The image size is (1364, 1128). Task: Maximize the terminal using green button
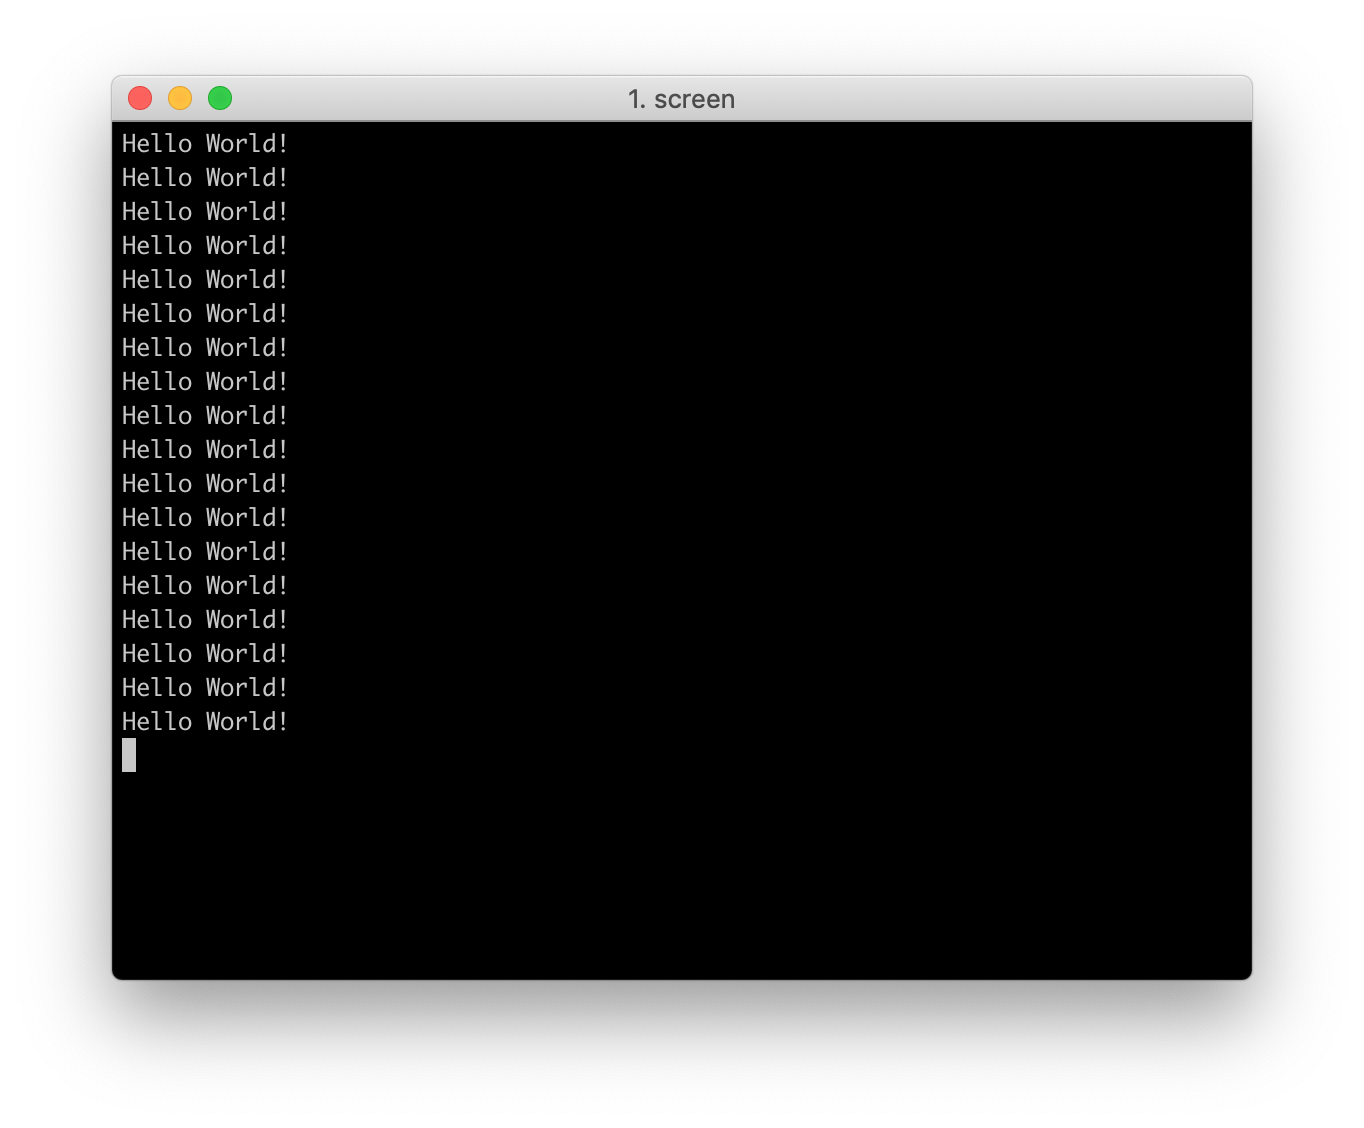[220, 98]
